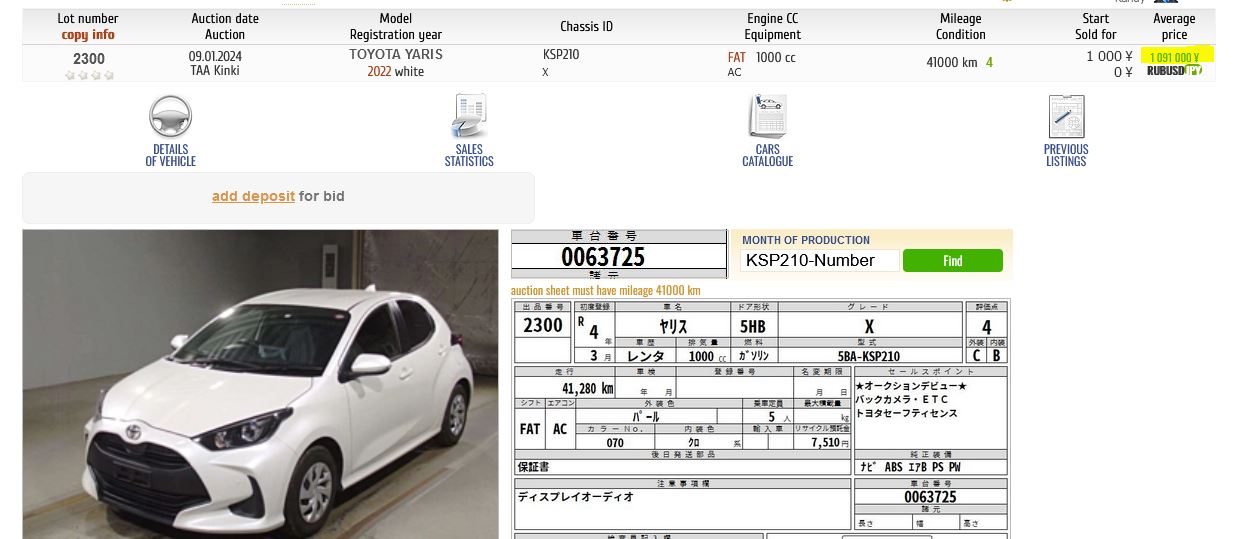The height and width of the screenshot is (539, 1236).
Task: Click the 'Mileage Condition' column header
Action: pos(961,26)
